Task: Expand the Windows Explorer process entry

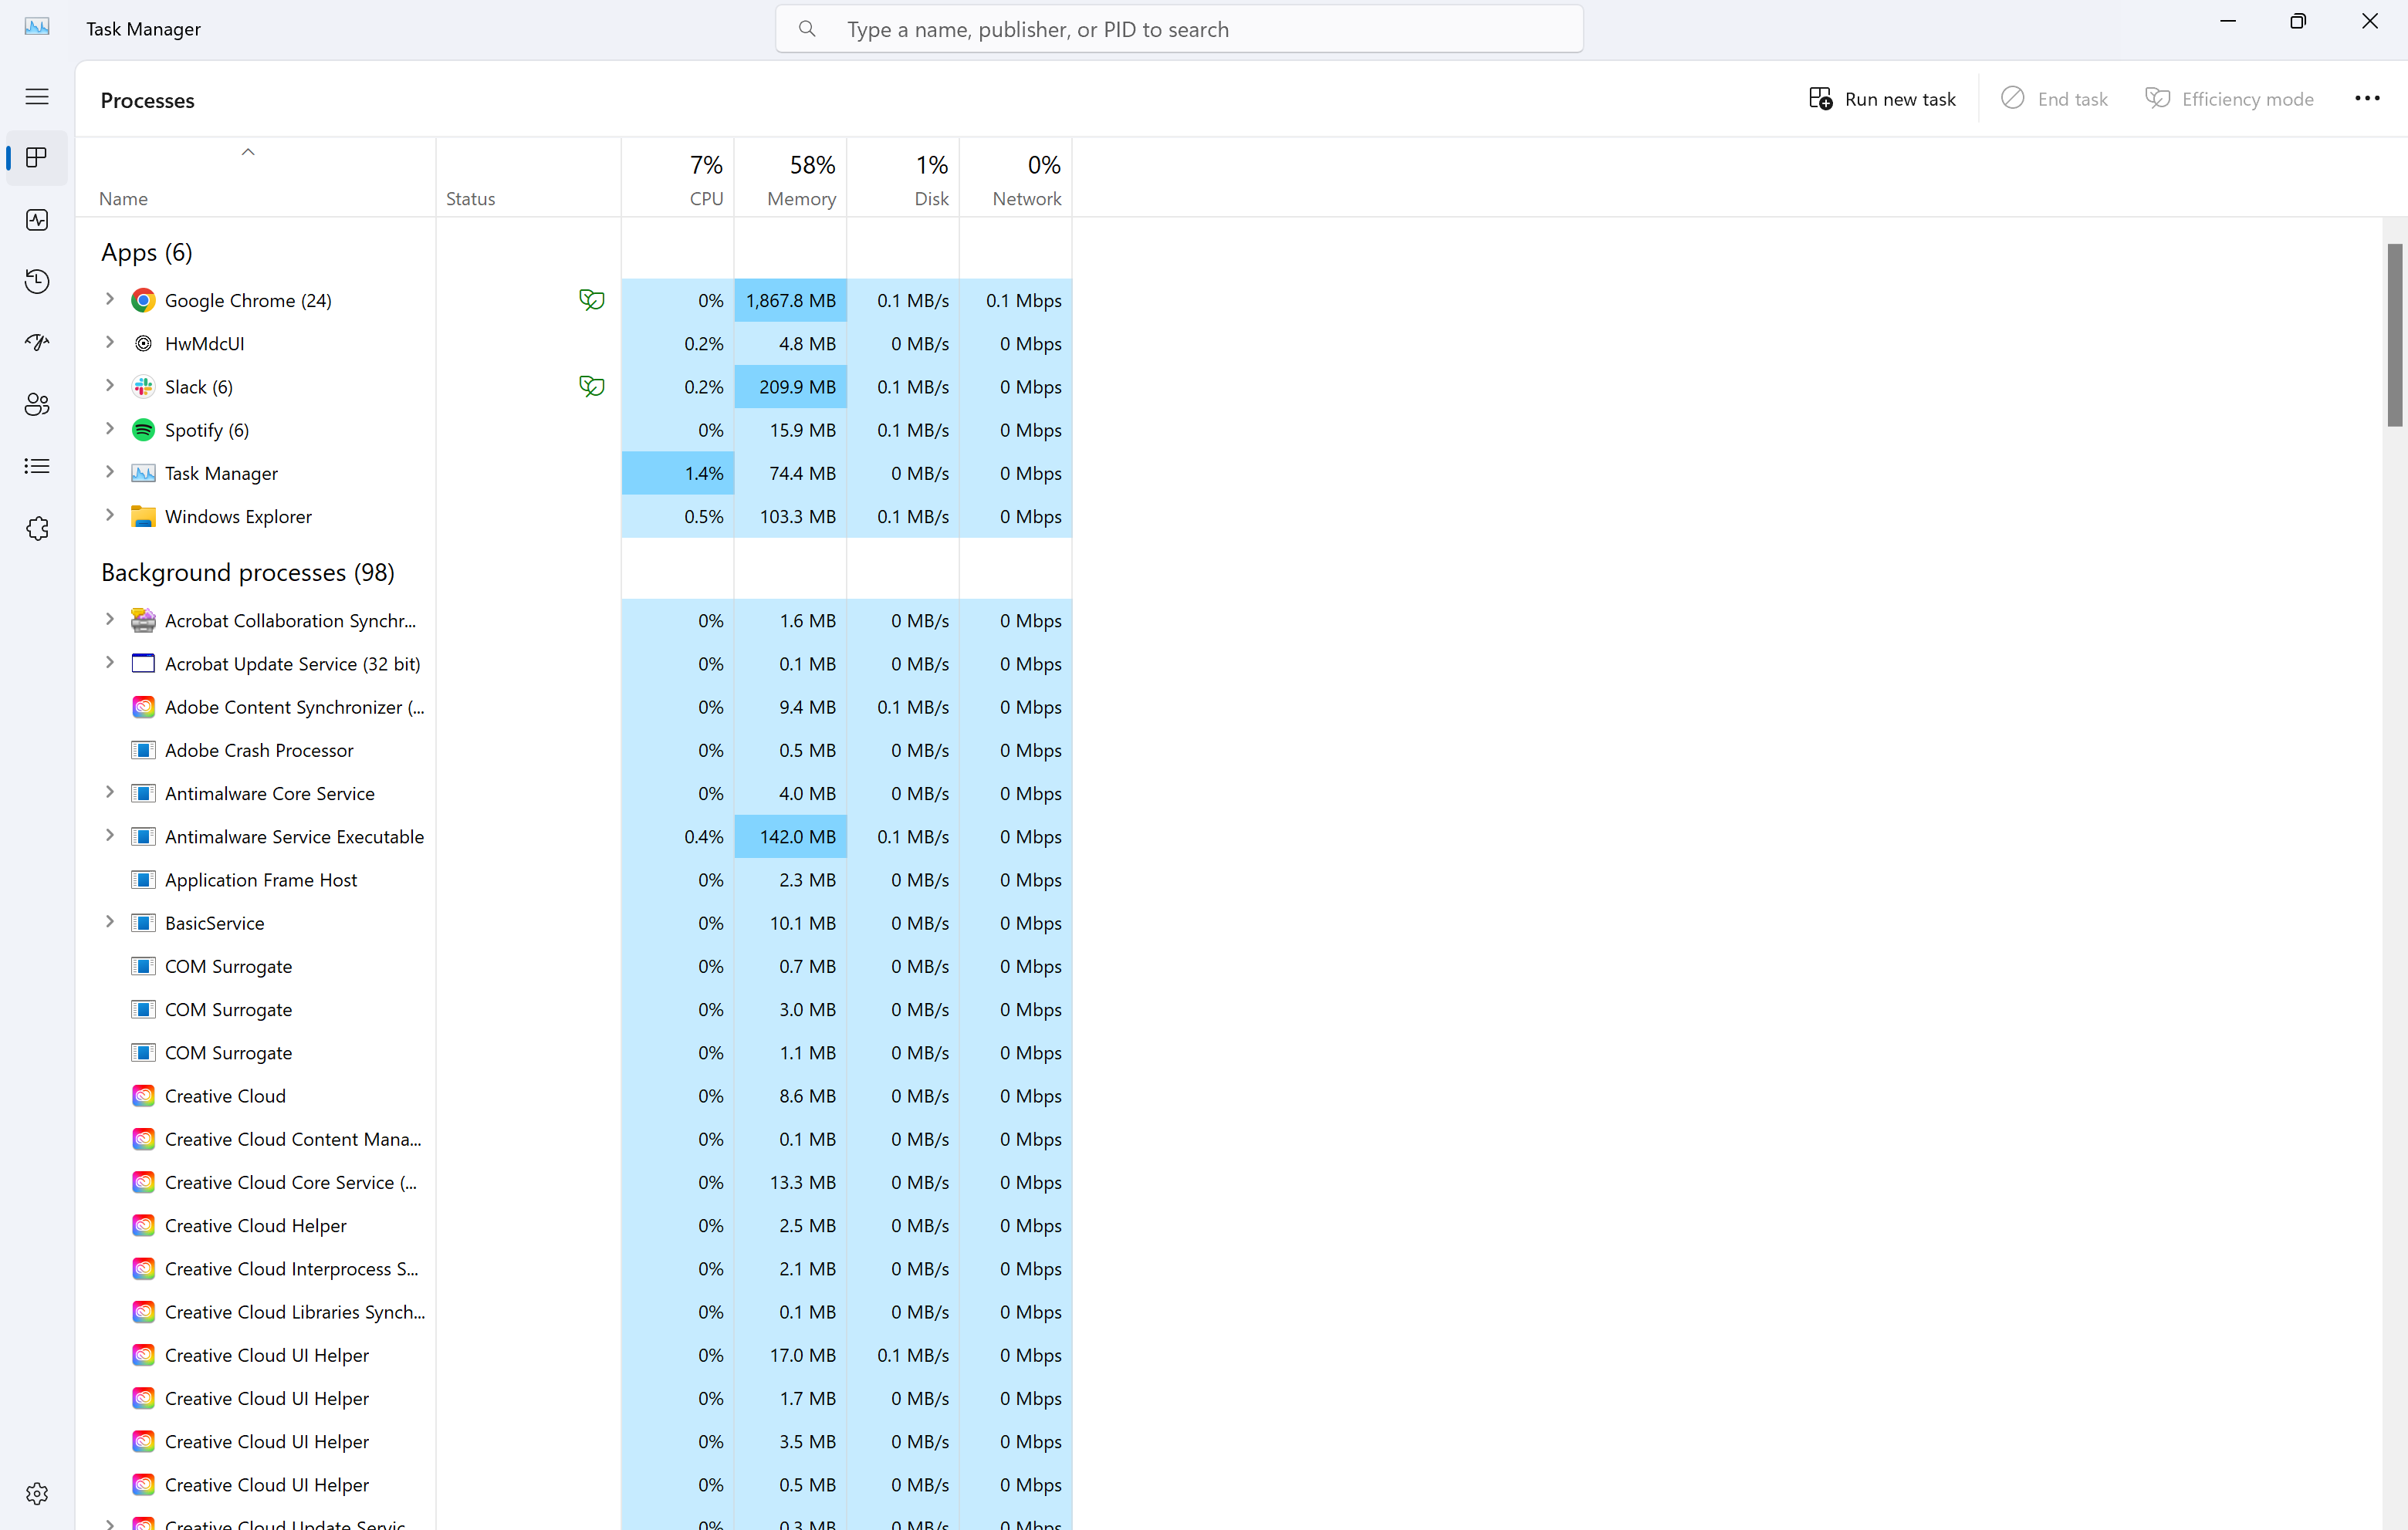Action: point(110,515)
